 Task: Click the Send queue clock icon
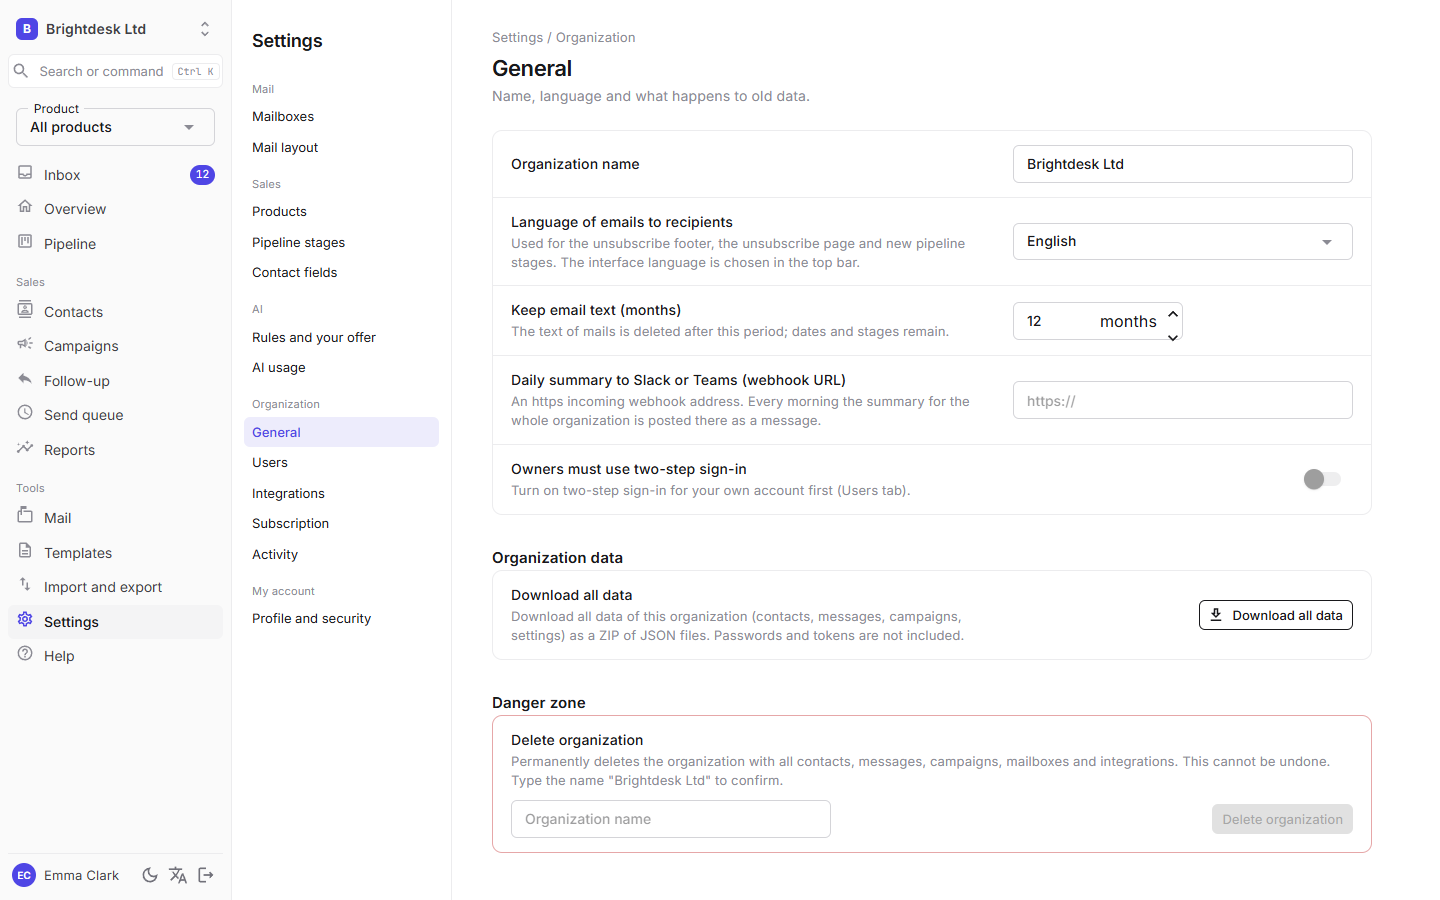click(25, 414)
